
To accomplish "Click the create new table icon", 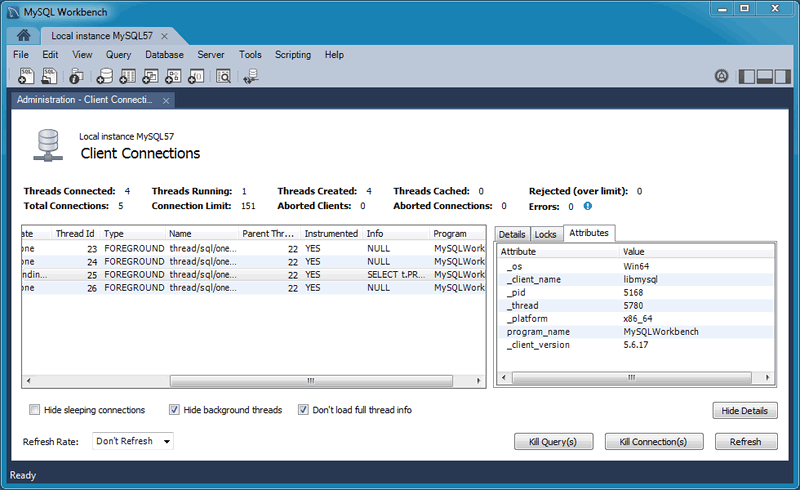I will (x=127, y=76).
